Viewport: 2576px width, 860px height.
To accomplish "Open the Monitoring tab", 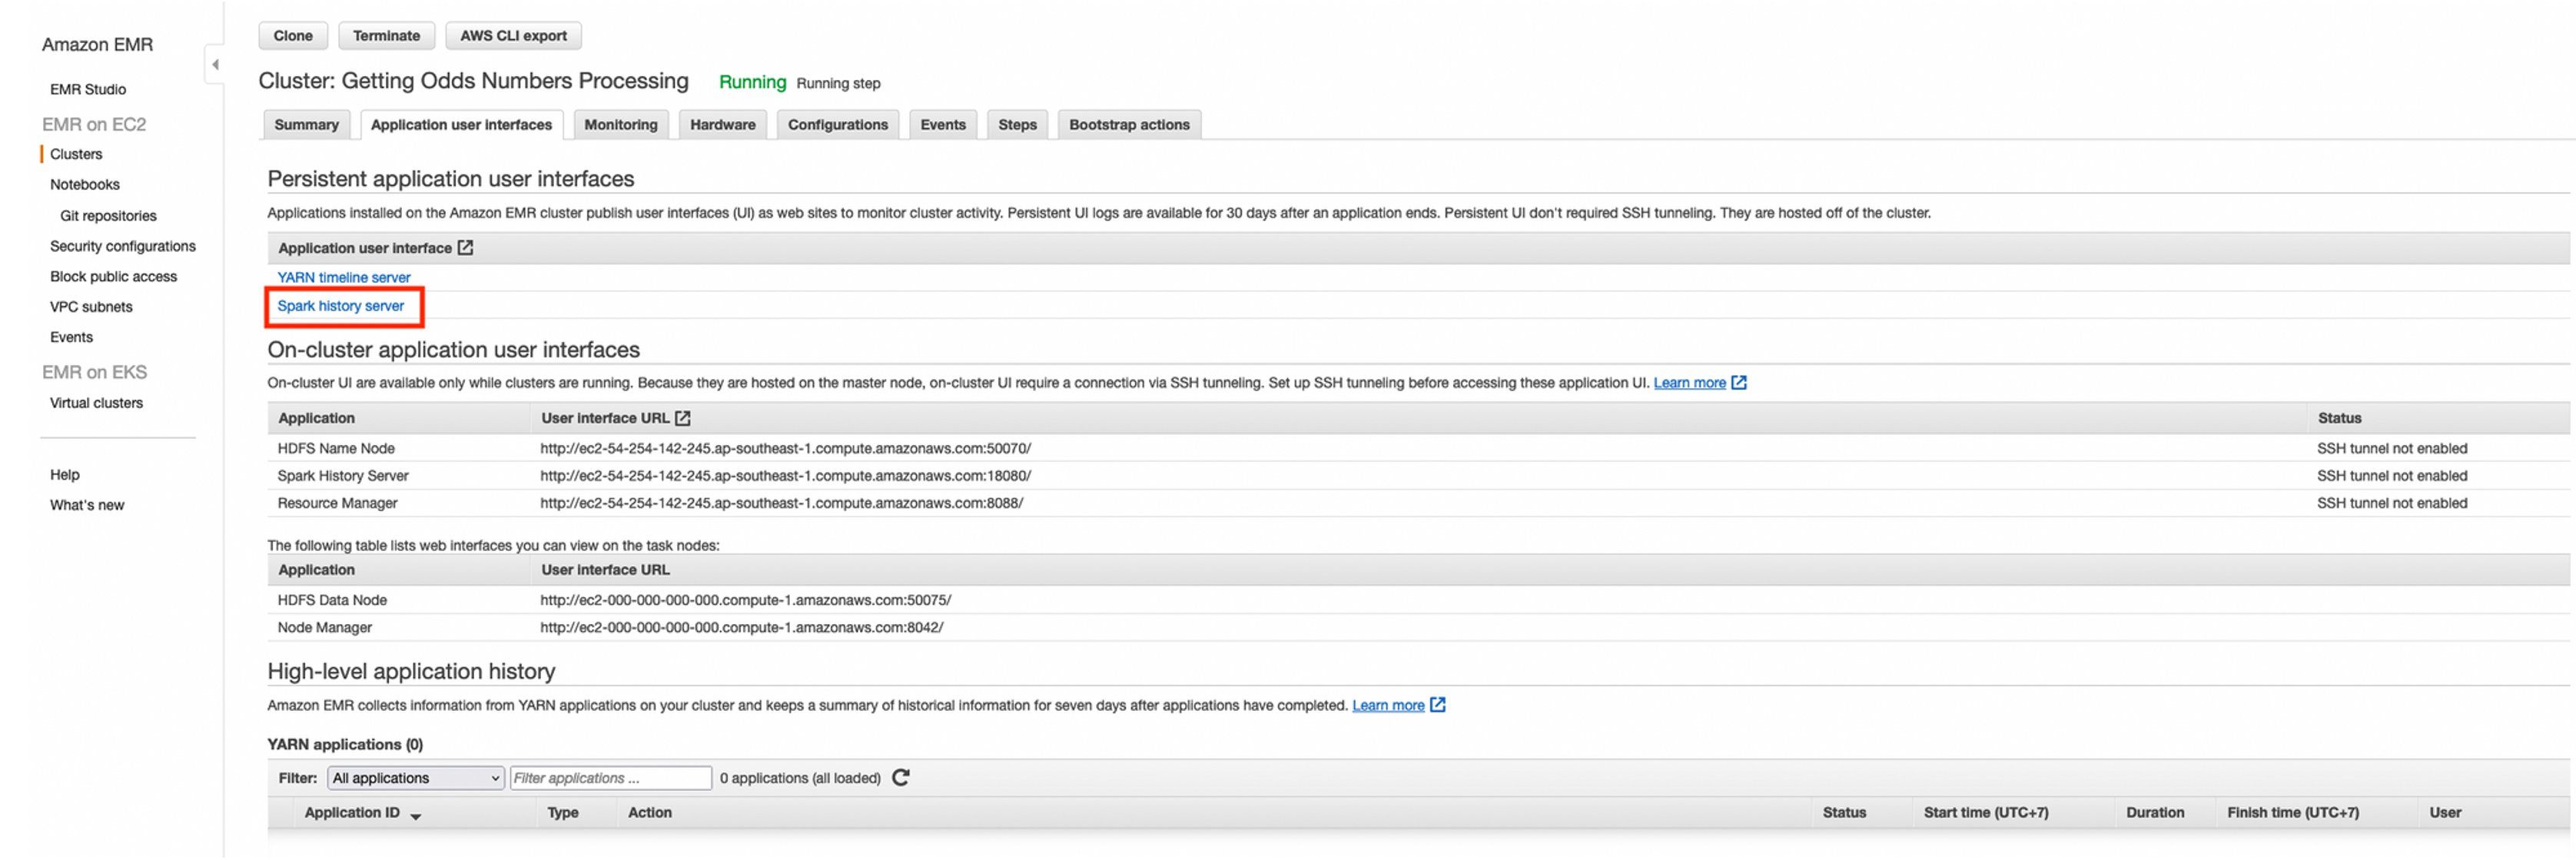I will [x=620, y=125].
